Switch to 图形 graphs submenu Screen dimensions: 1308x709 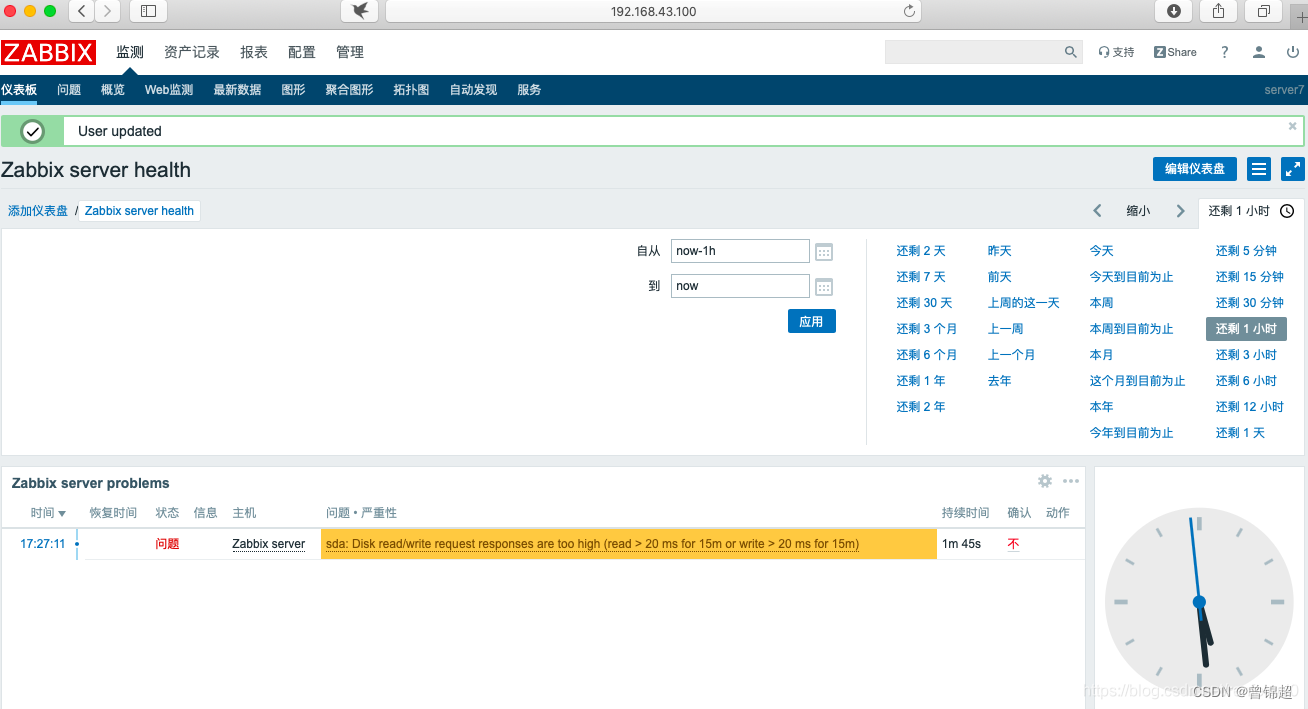(293, 90)
